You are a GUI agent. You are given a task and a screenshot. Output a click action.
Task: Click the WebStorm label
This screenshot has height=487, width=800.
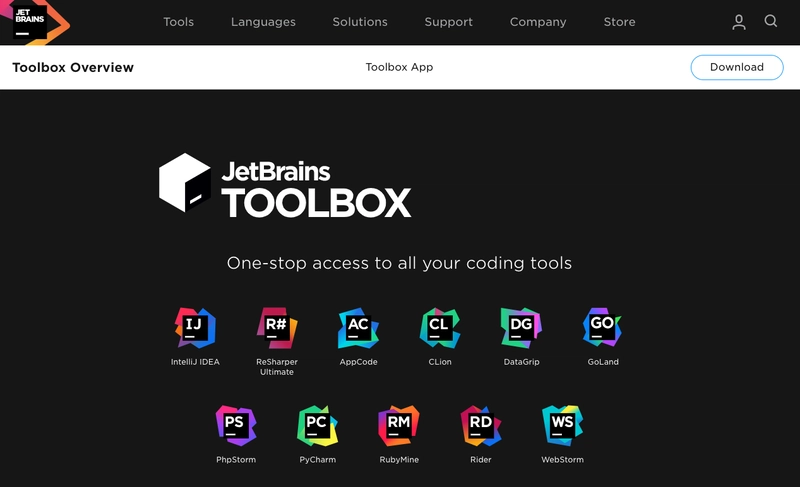[562, 459]
